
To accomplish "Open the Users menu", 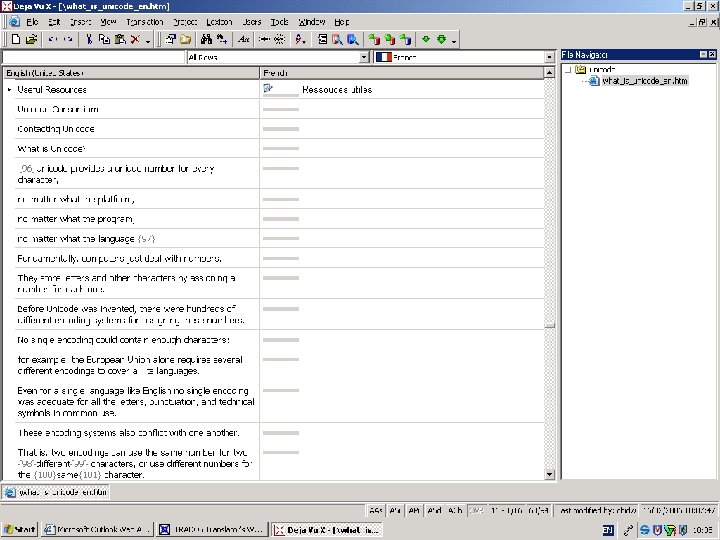I will [252, 22].
